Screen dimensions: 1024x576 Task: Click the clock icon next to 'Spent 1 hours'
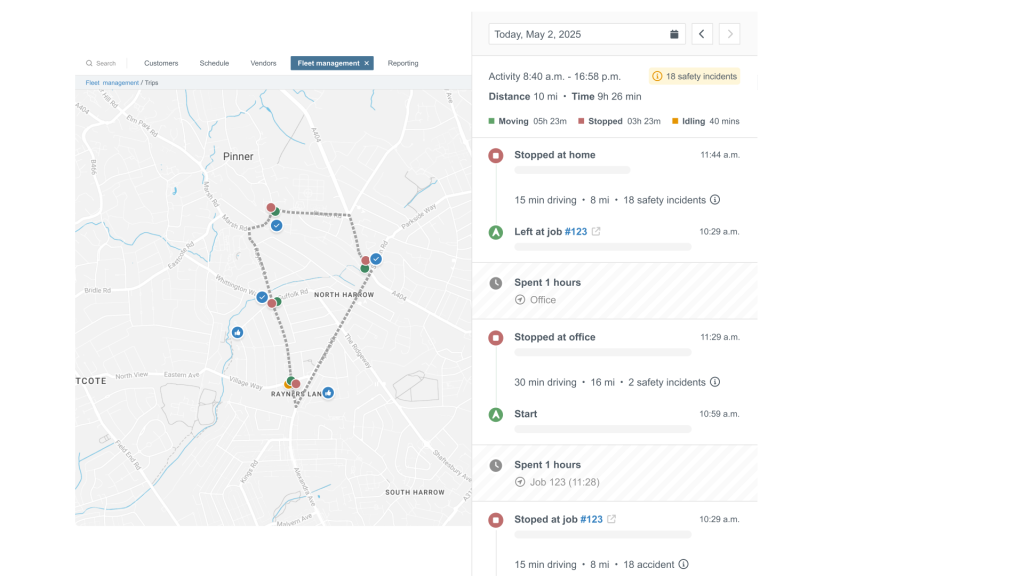coord(496,283)
